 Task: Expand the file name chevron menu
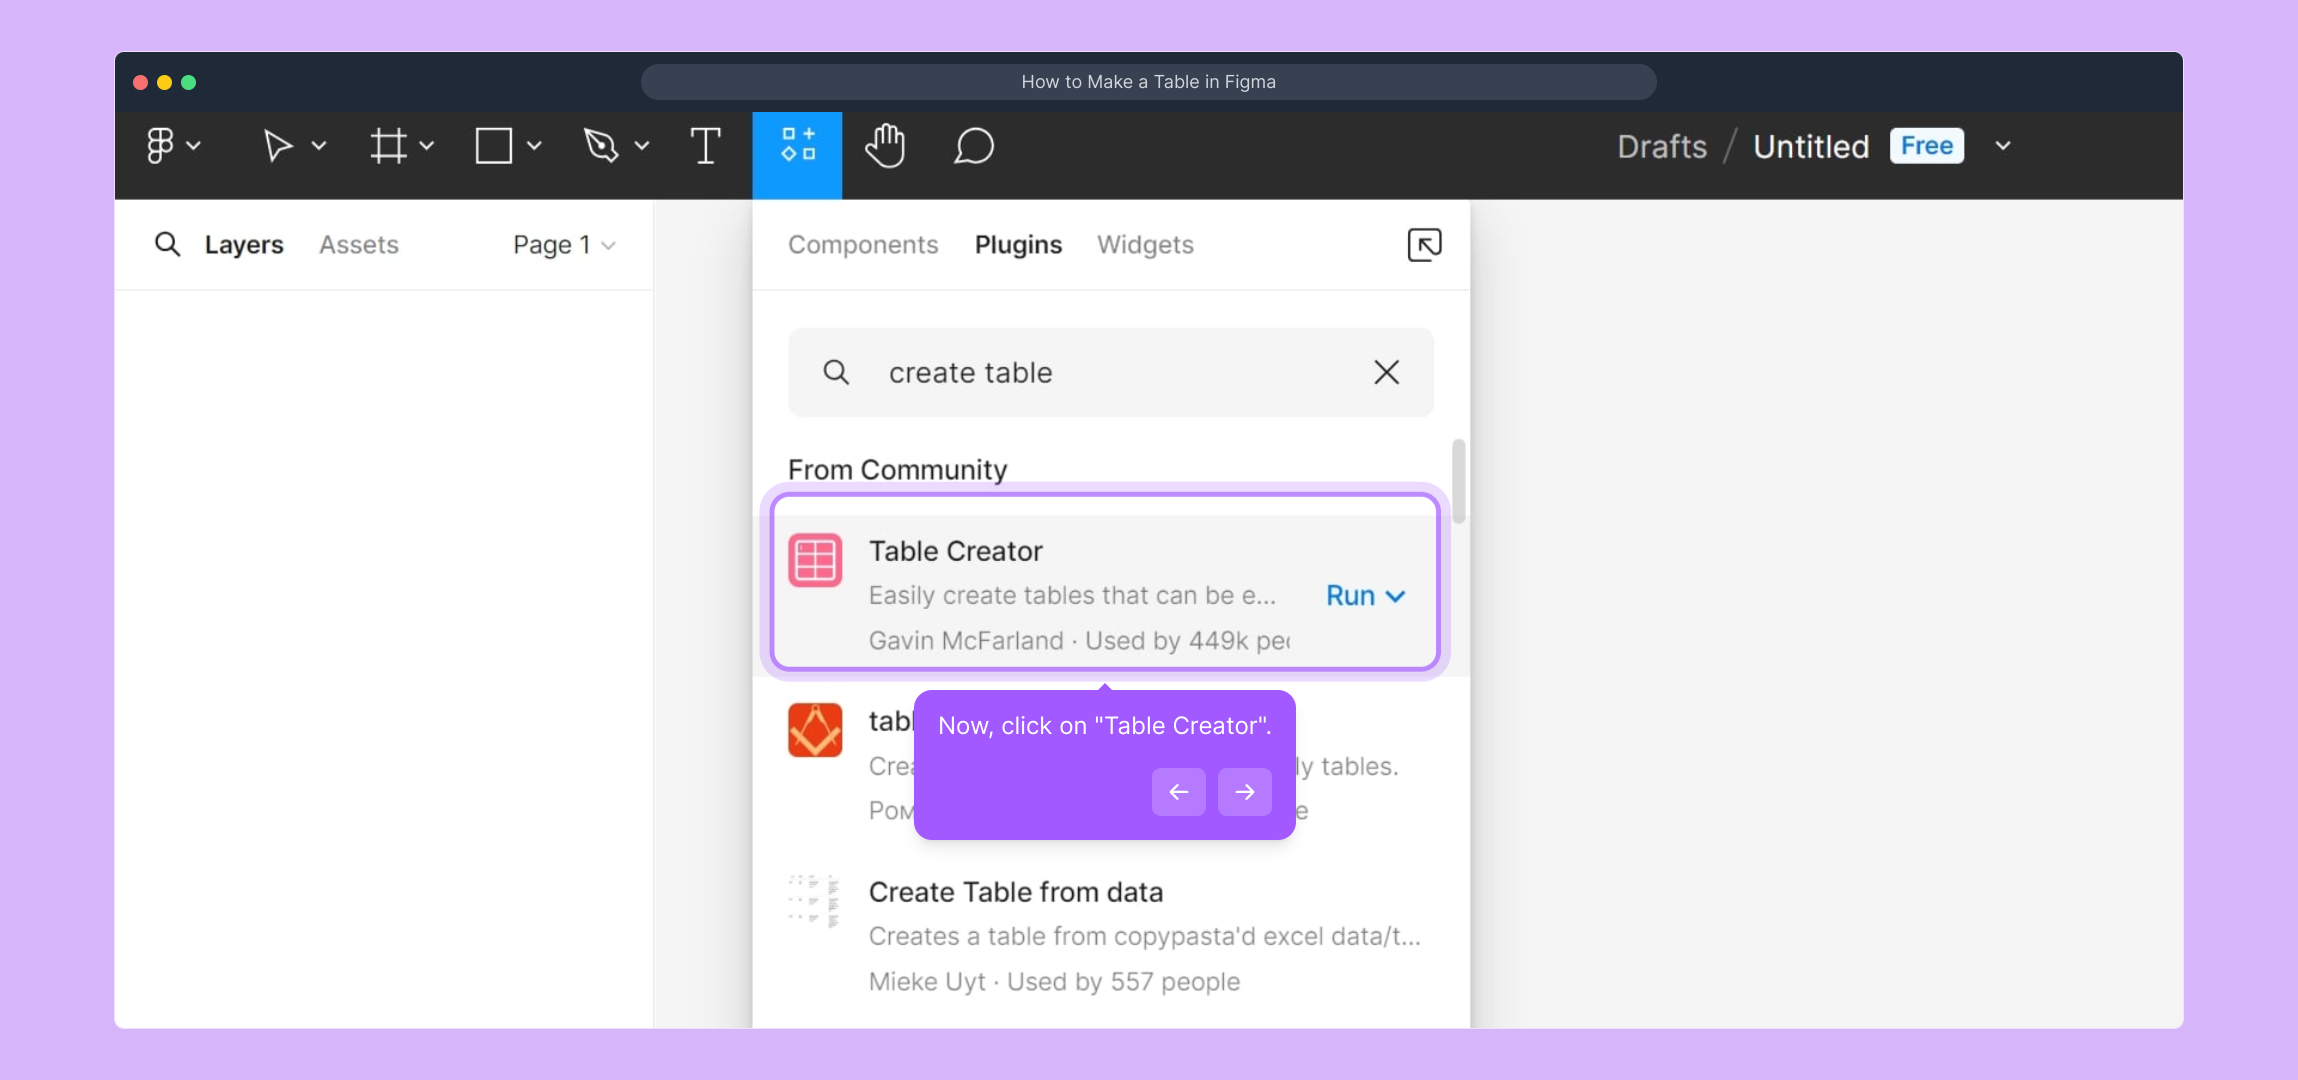click(2003, 146)
